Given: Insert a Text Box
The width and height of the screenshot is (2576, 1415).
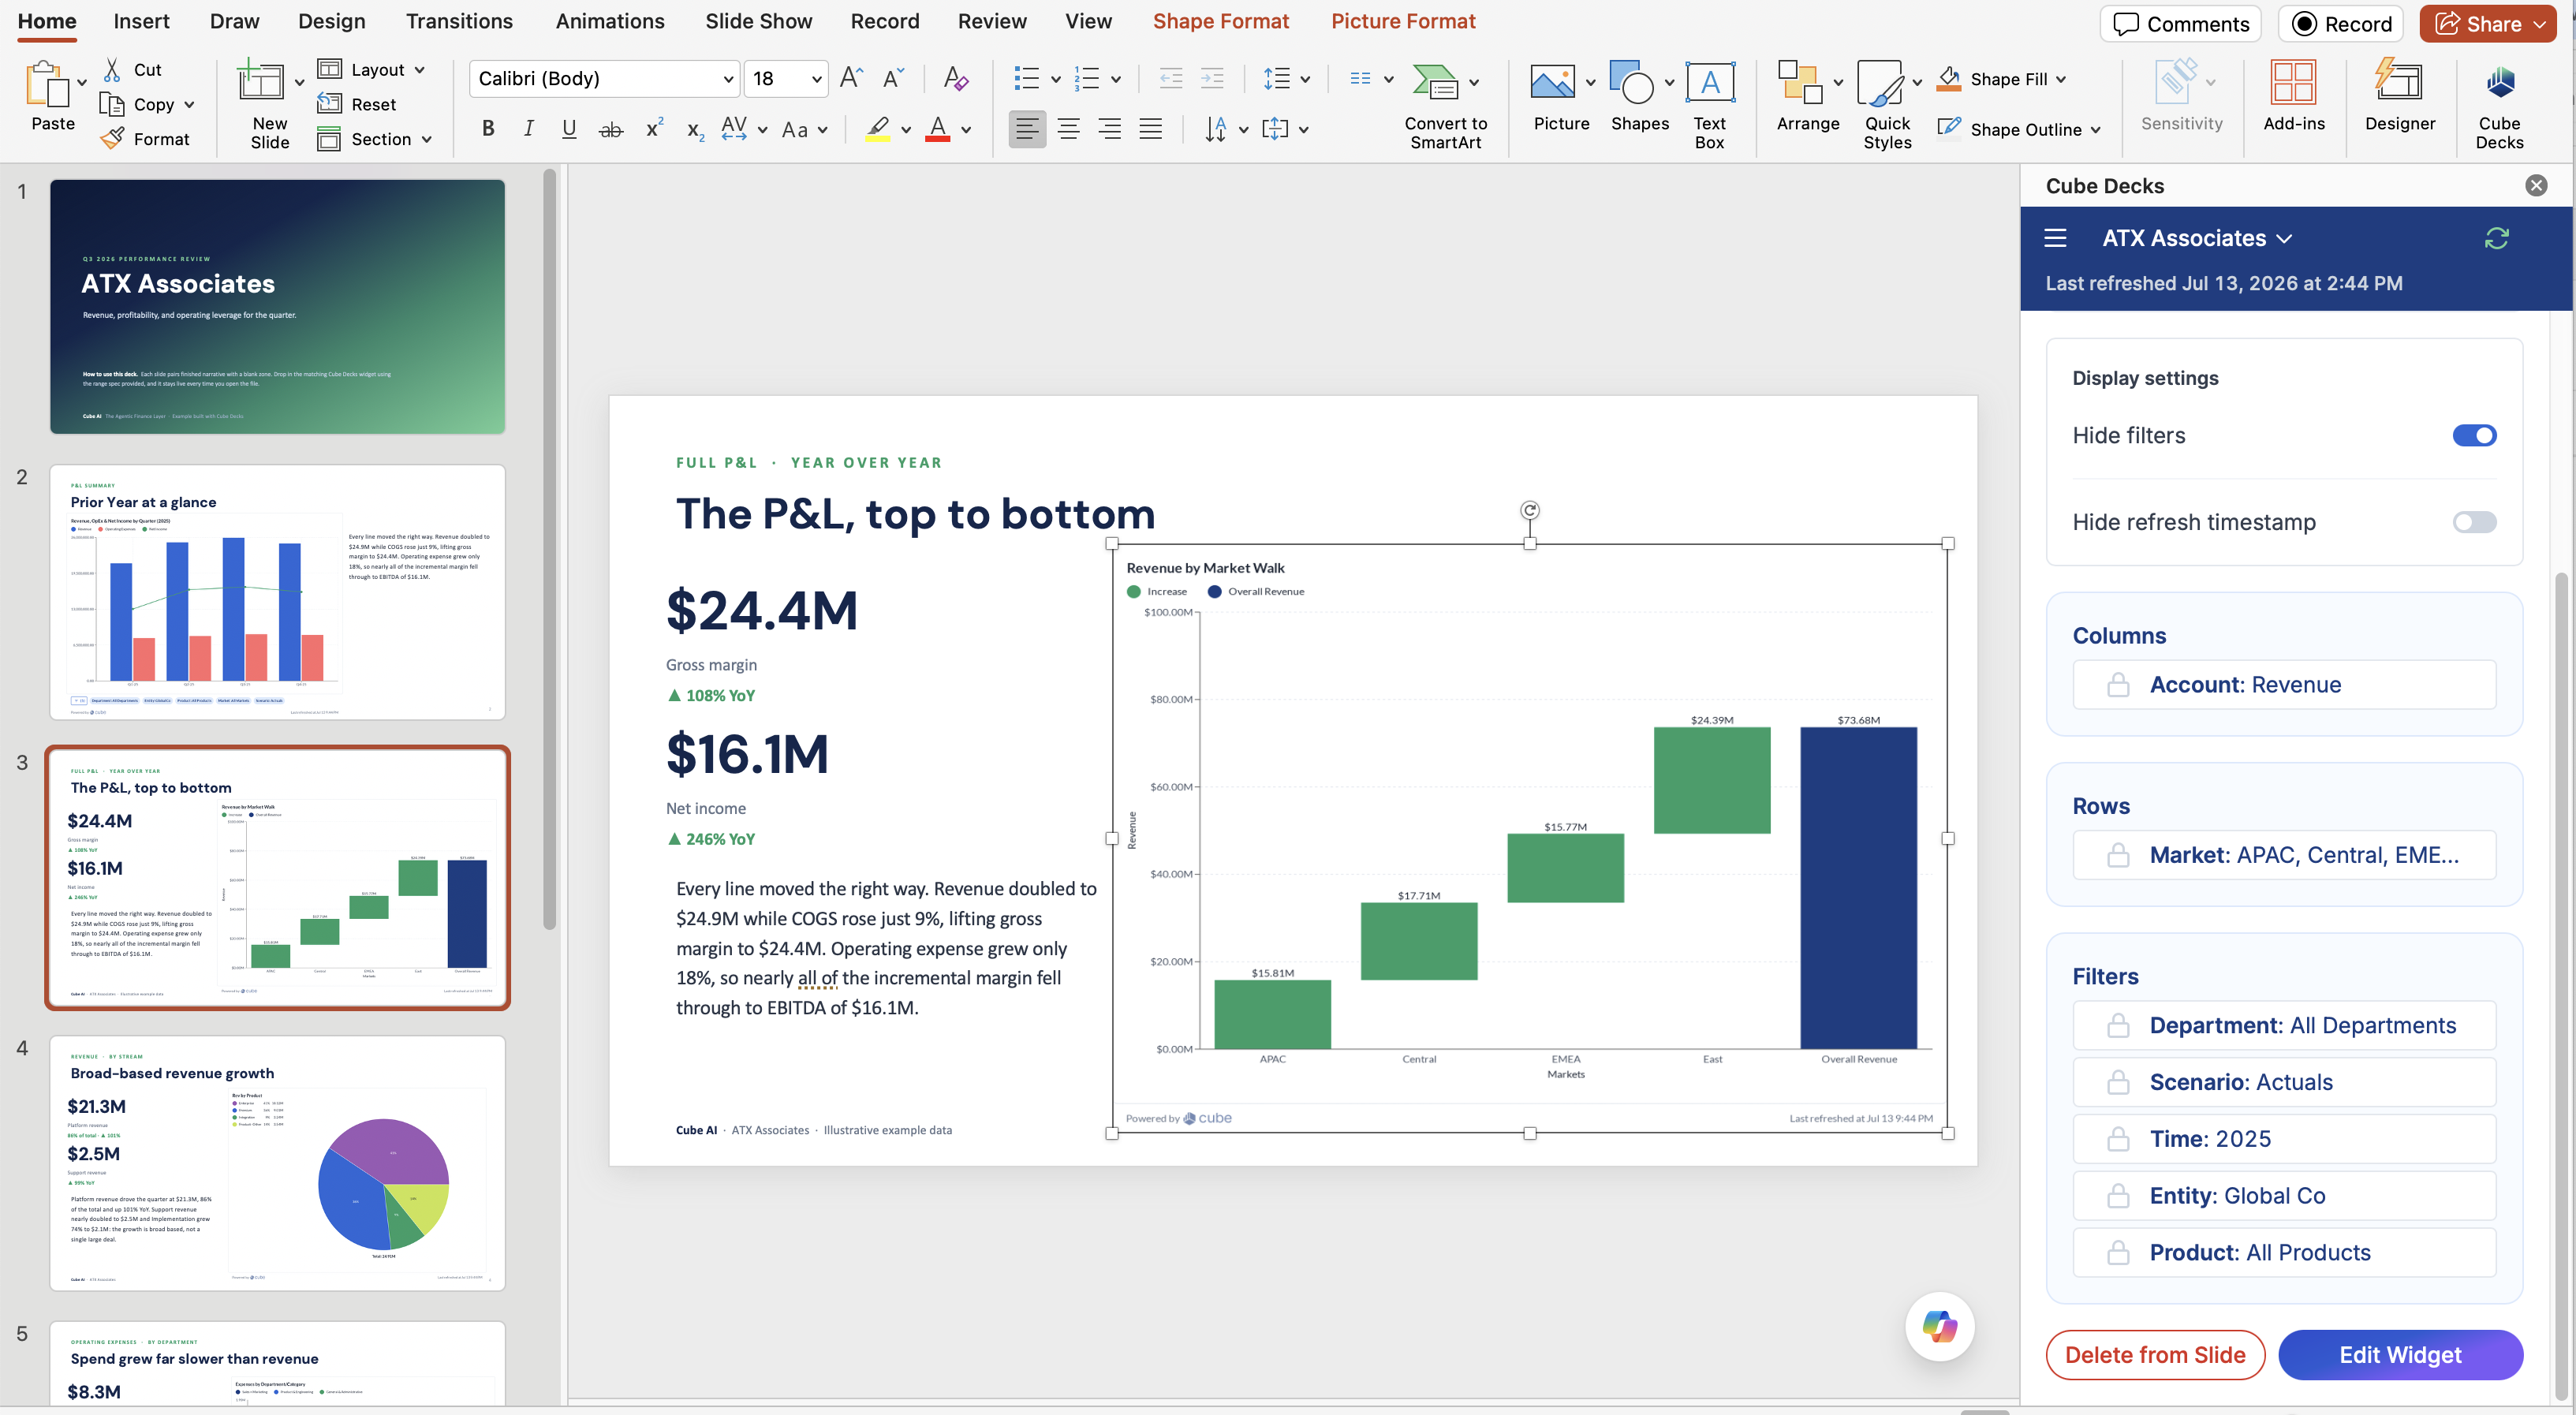Looking at the screenshot, I should pyautogui.click(x=1709, y=104).
